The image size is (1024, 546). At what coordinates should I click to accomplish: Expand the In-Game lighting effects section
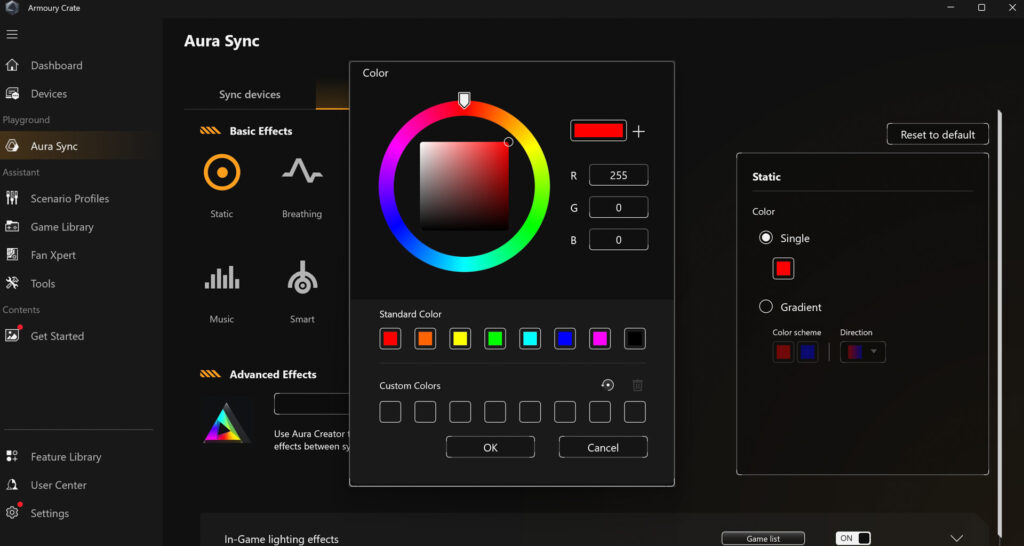[956, 538]
